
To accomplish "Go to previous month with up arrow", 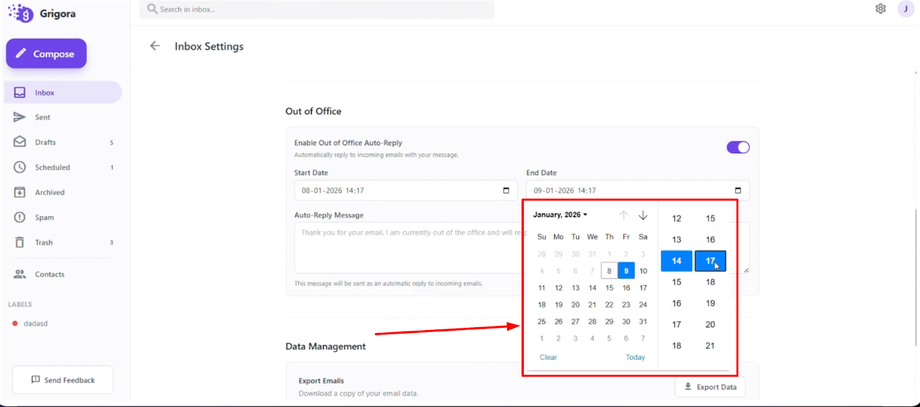I will tap(624, 215).
